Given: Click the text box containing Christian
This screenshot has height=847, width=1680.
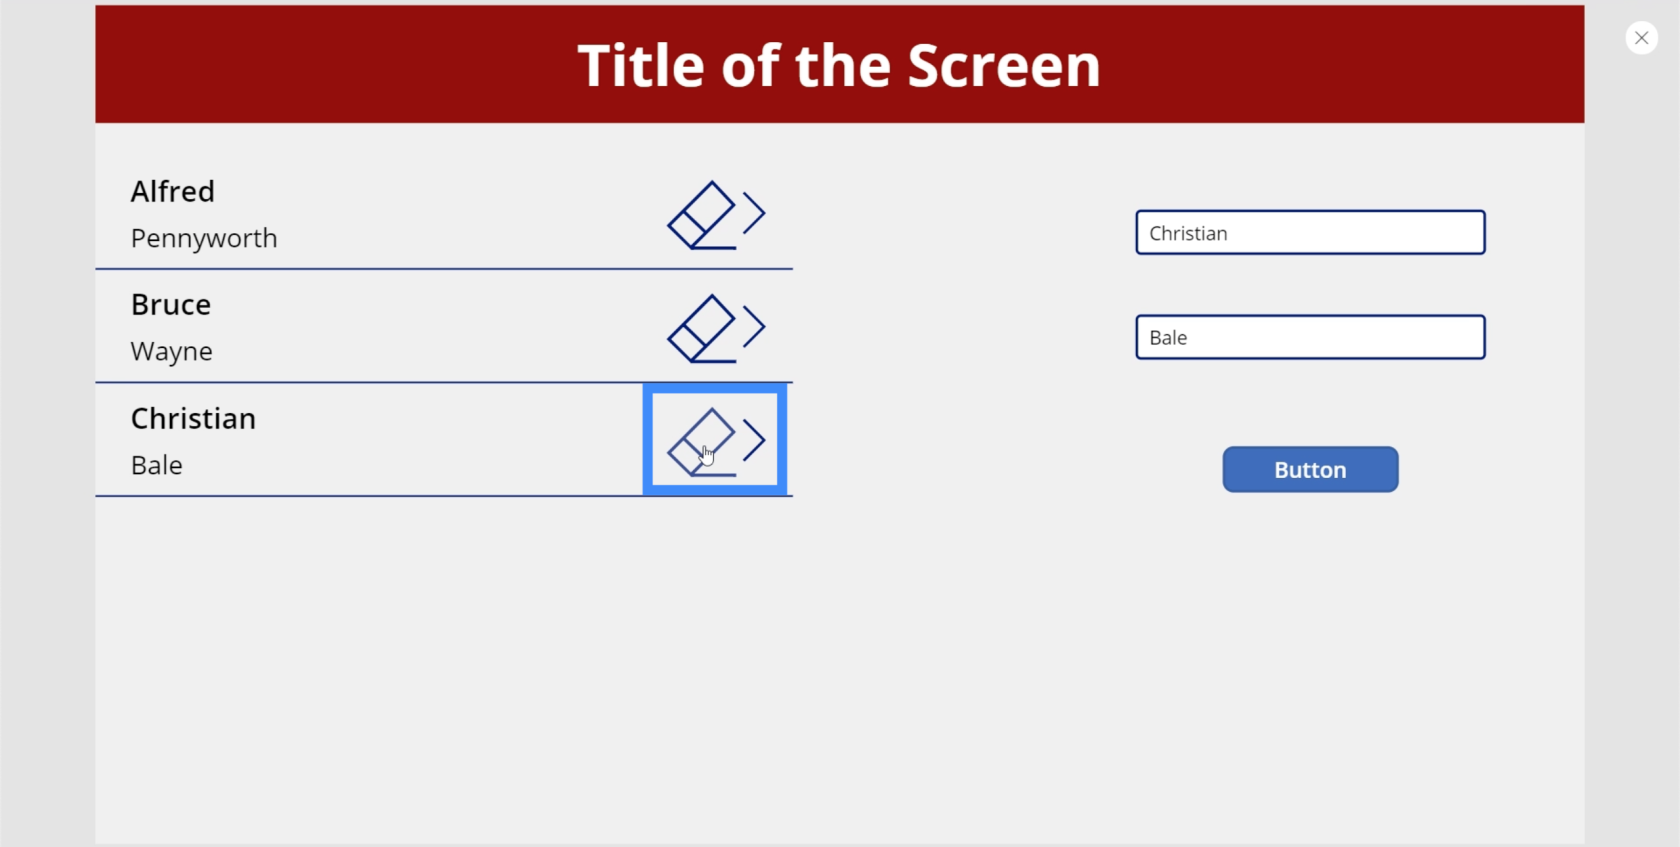Looking at the screenshot, I should (x=1310, y=232).
